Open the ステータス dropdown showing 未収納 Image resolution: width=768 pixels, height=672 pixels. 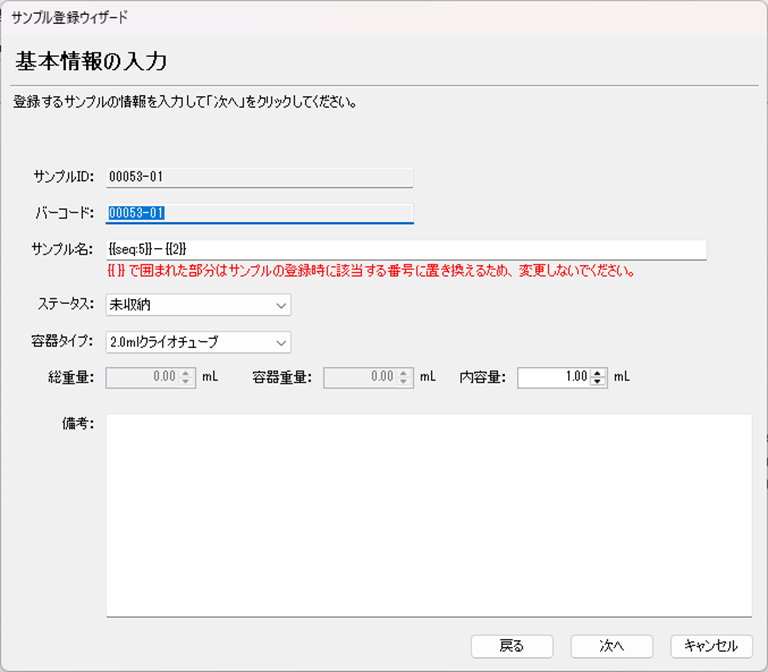click(x=198, y=305)
